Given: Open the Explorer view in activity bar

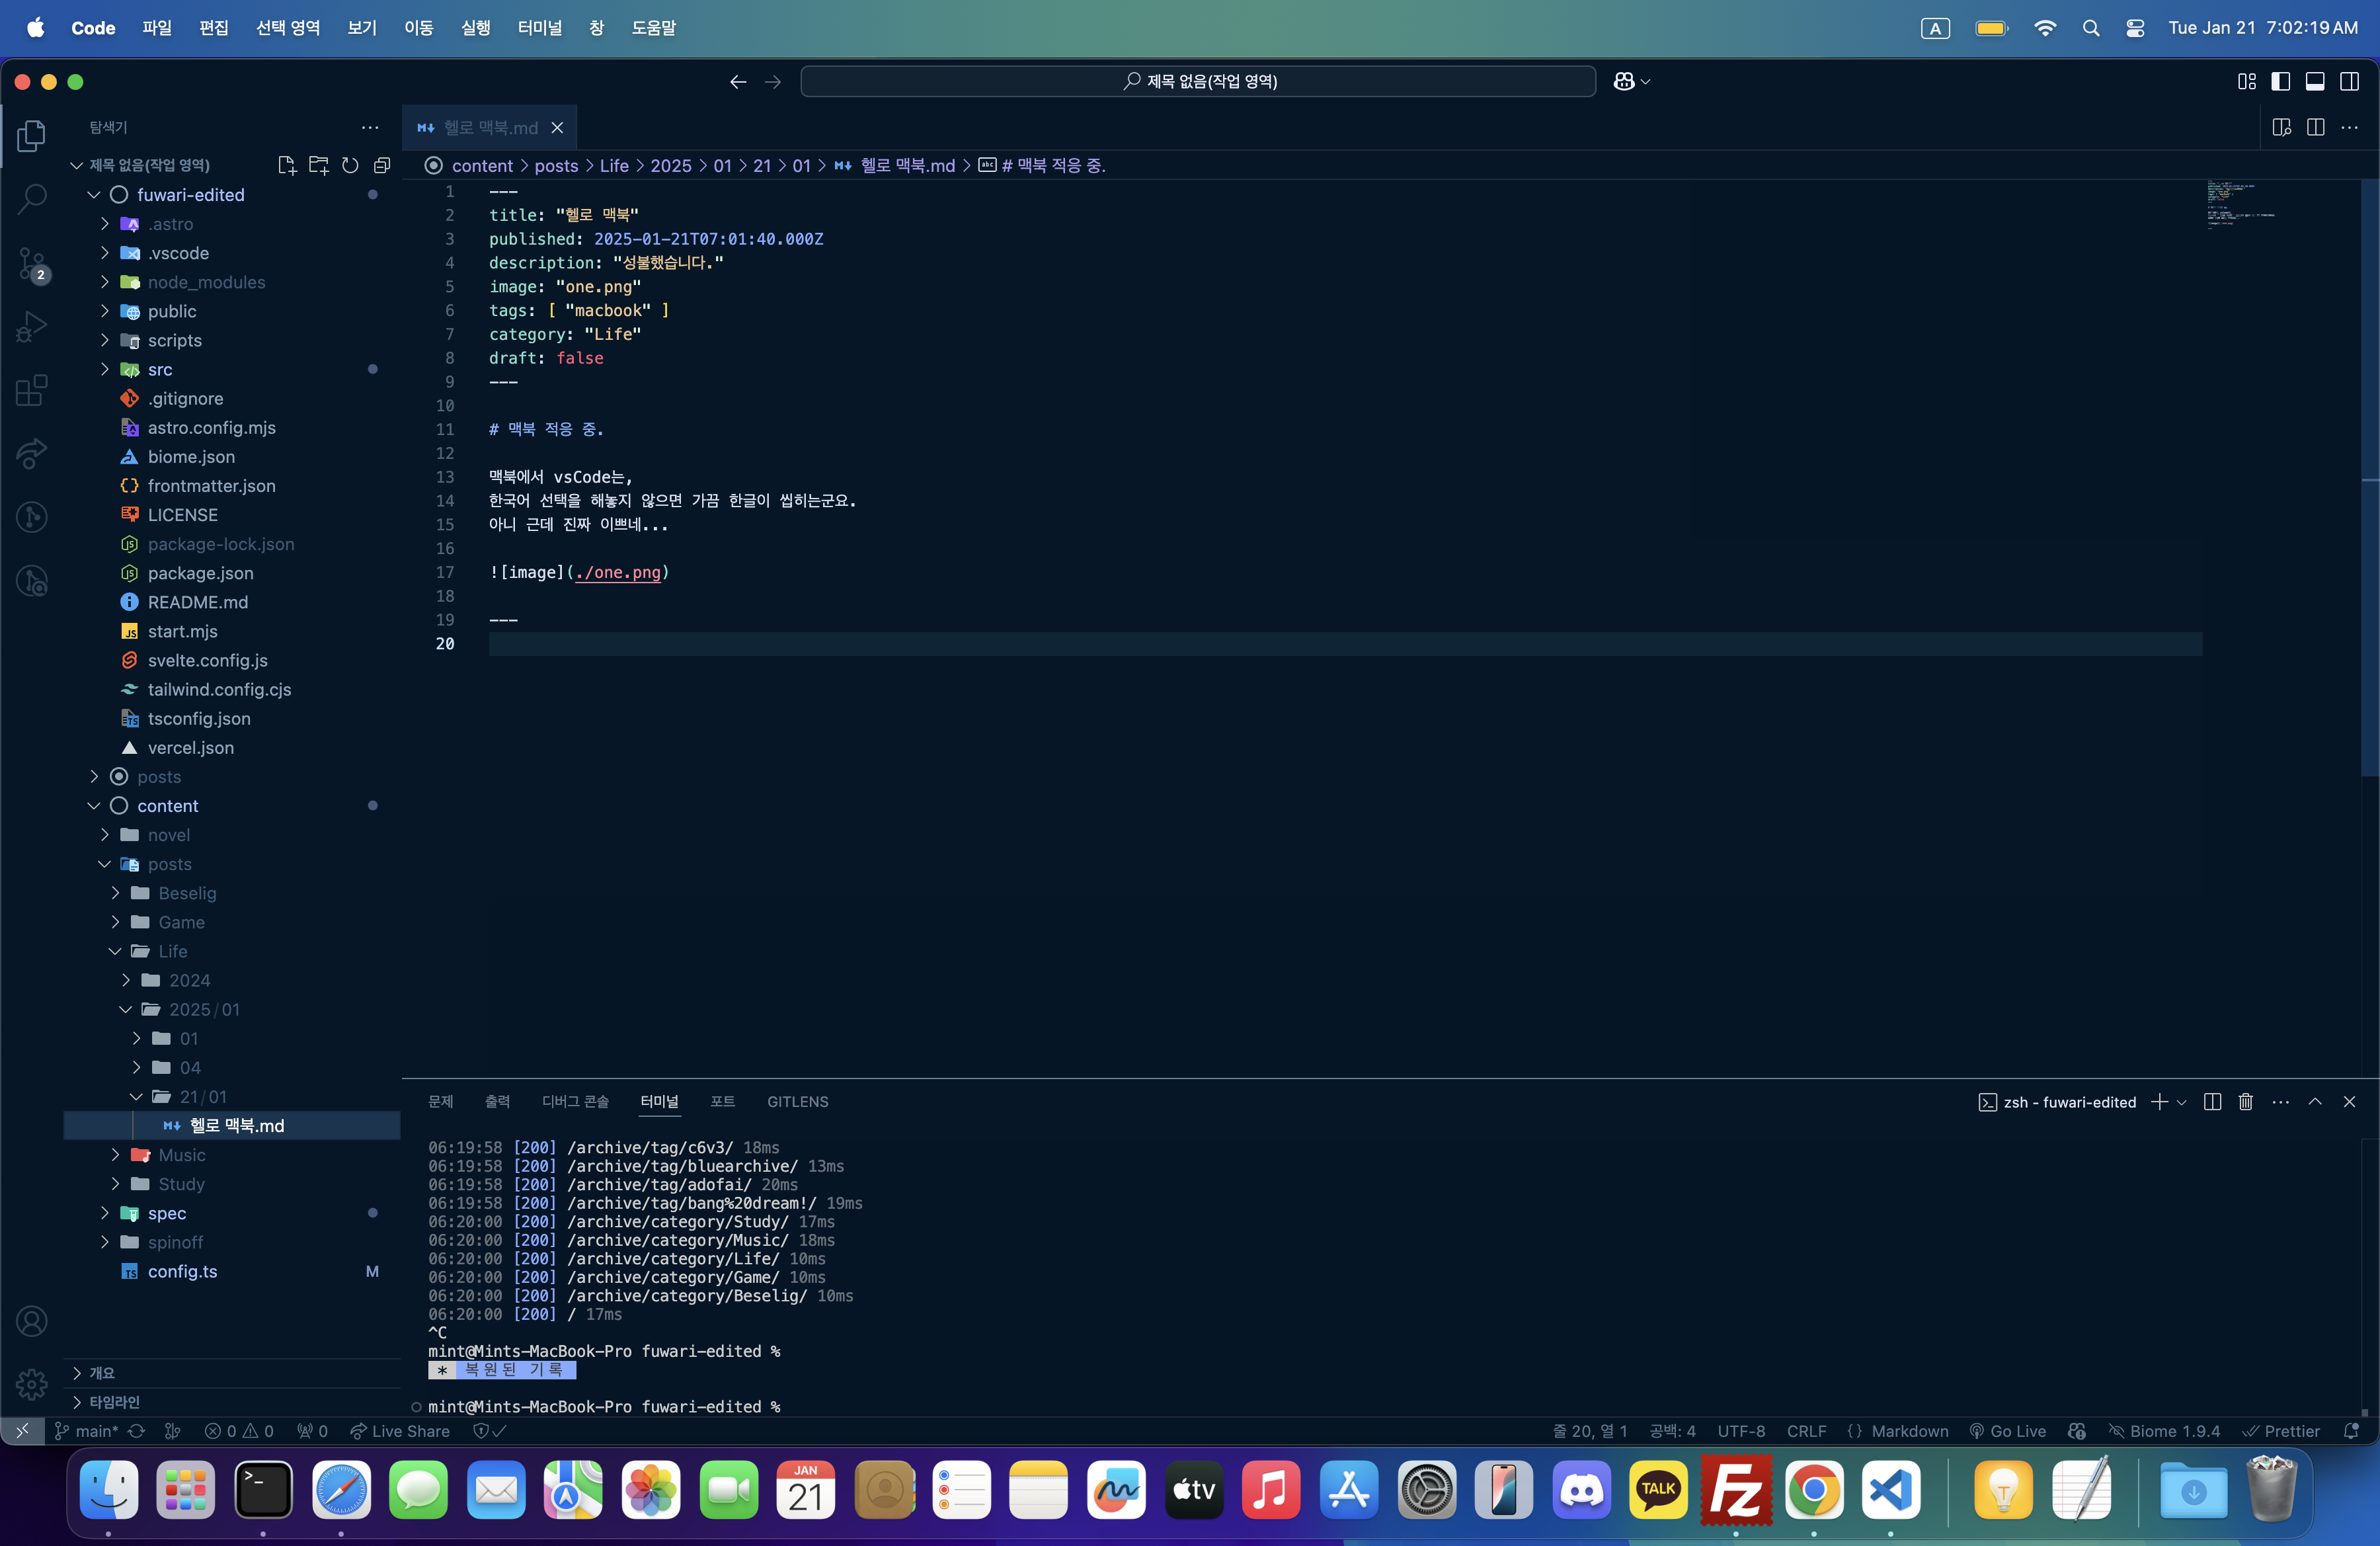Looking at the screenshot, I should tap(32, 135).
